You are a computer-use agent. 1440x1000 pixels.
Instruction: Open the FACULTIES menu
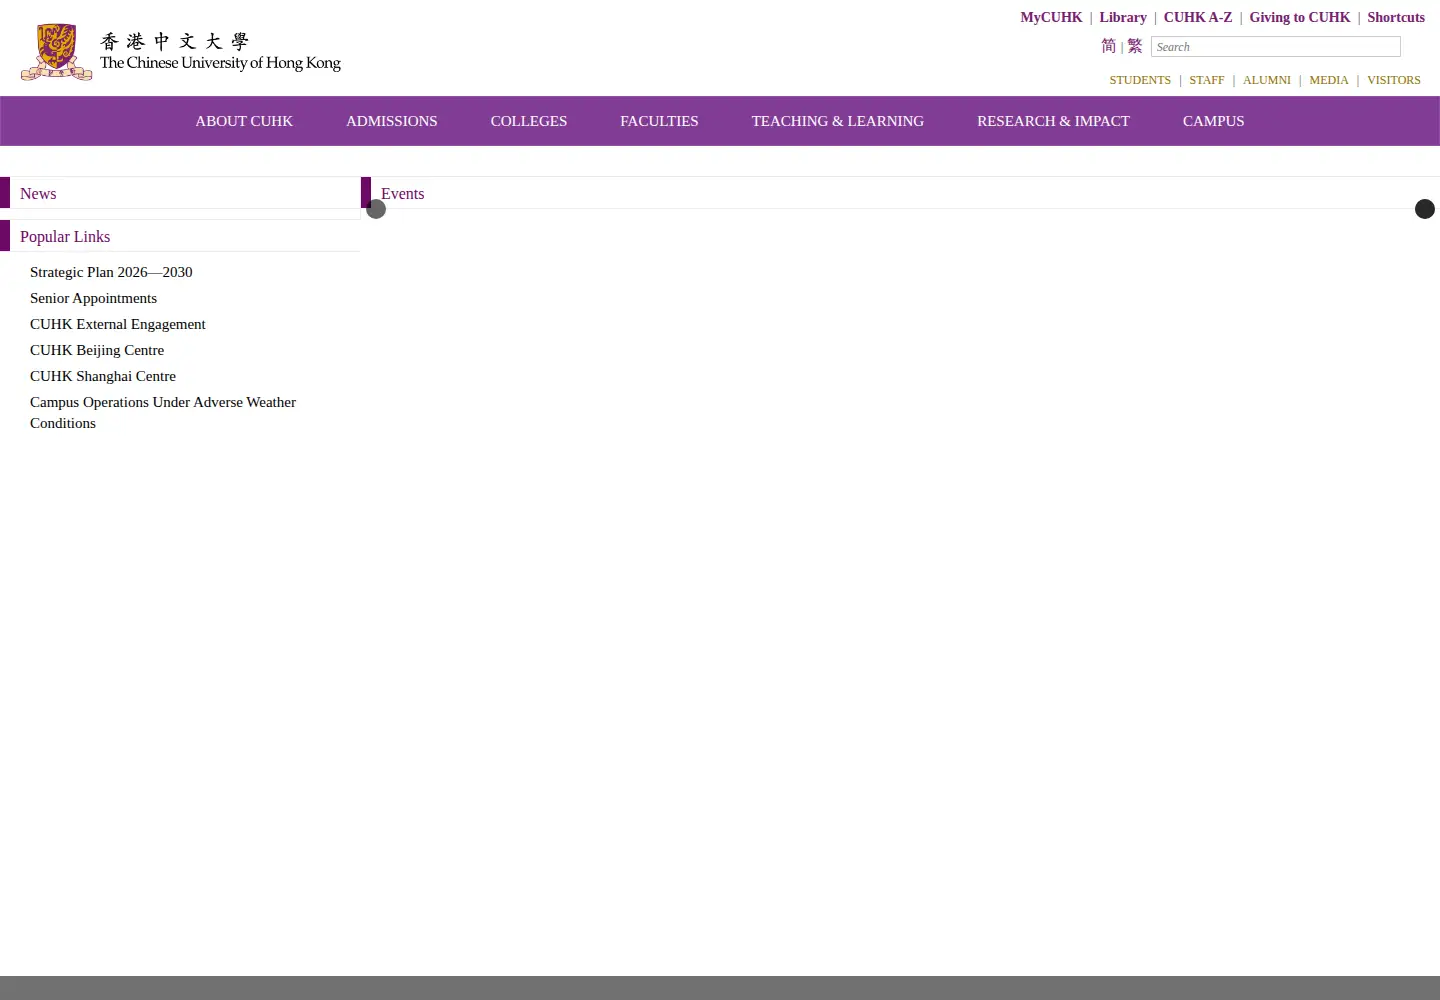659,121
